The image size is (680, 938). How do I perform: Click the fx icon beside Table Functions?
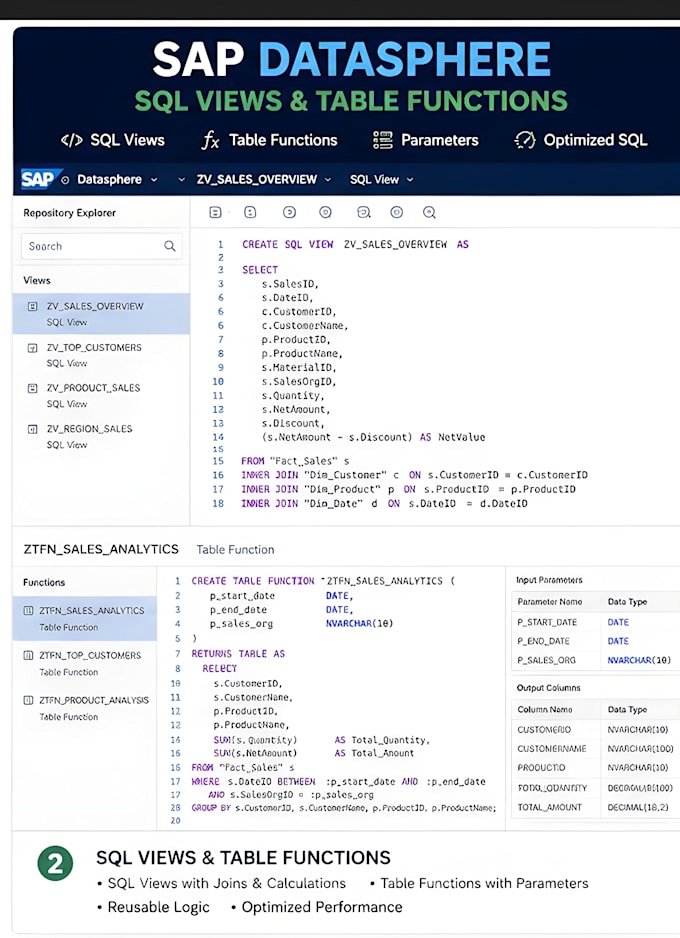pos(211,141)
